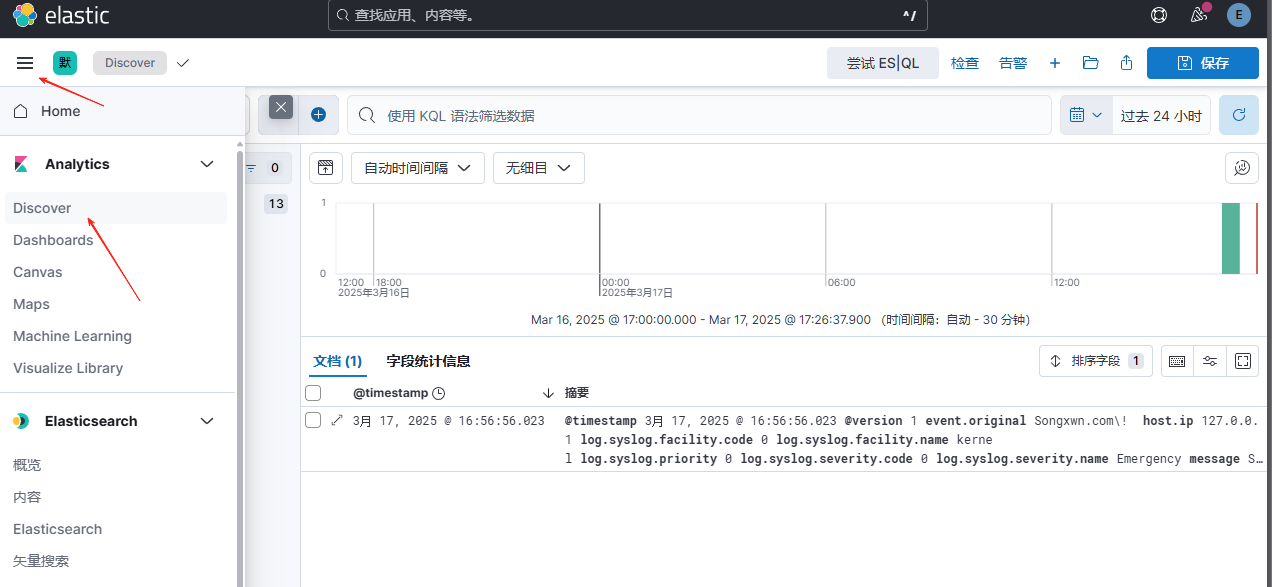Open Canvas in the sidebar

coord(38,272)
